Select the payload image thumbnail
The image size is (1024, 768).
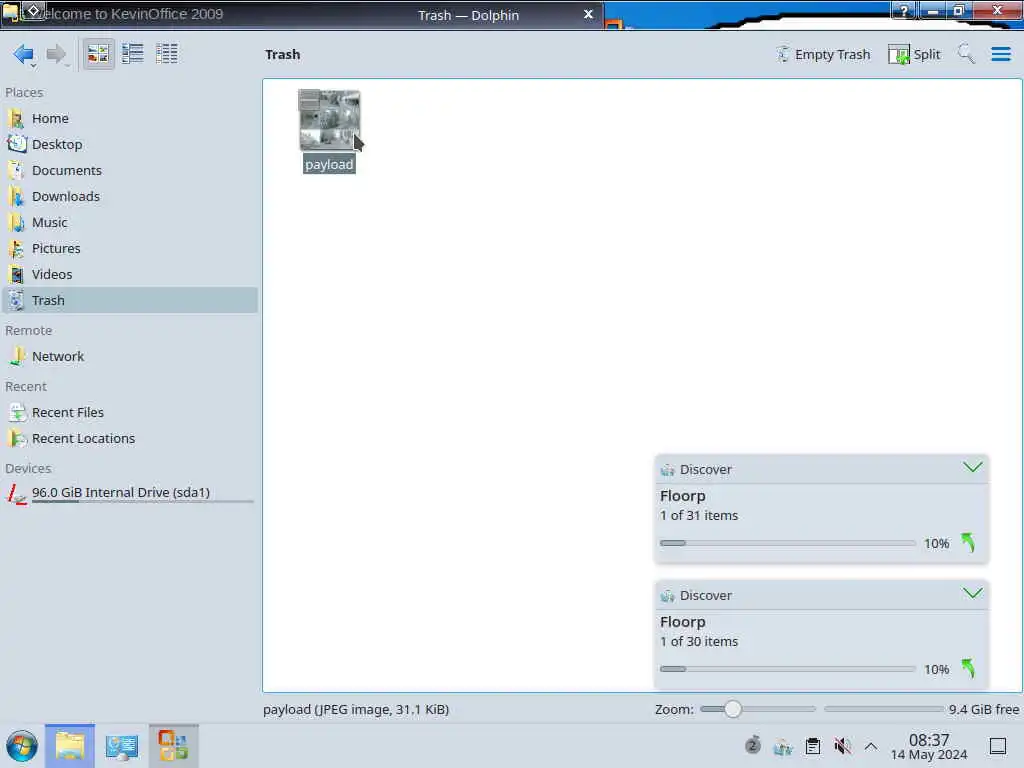[x=329, y=120]
